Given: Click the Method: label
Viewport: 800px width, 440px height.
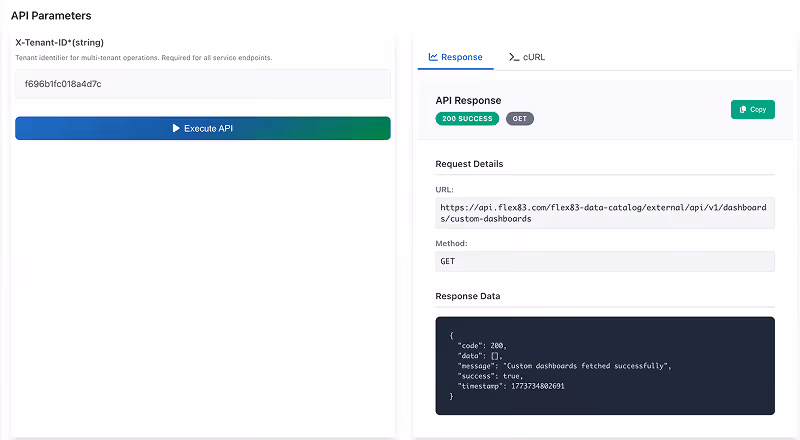Looking at the screenshot, I should (x=451, y=243).
